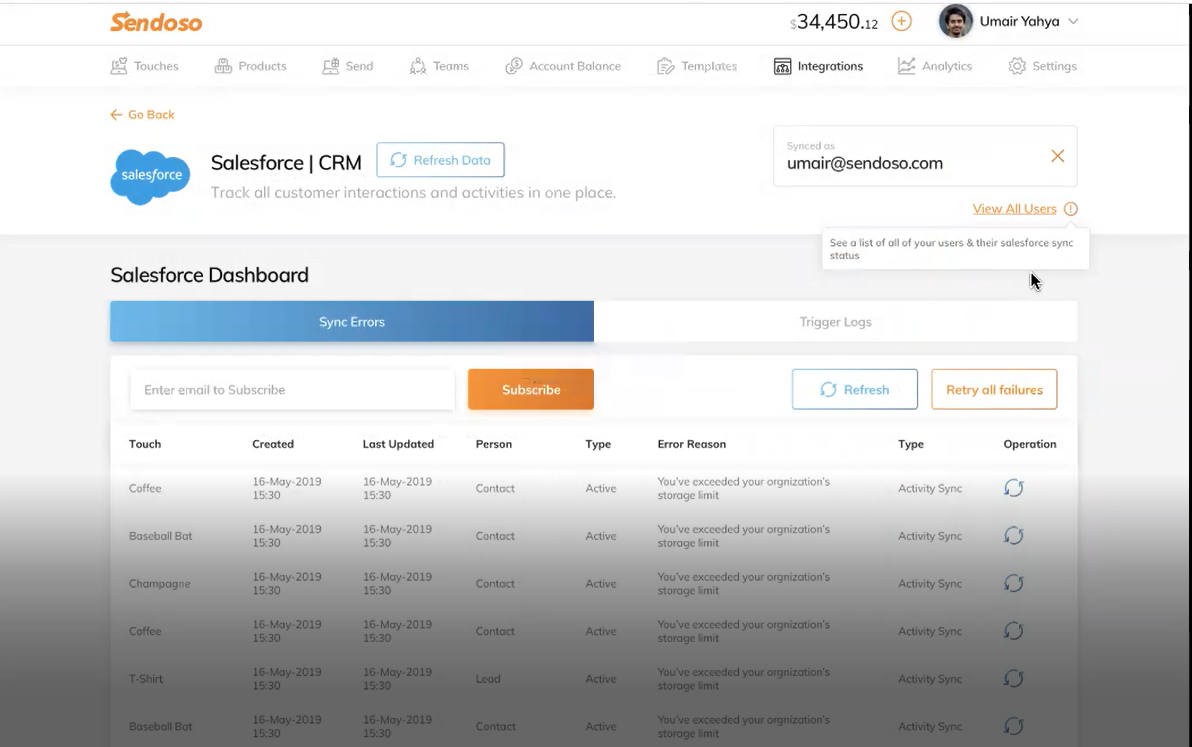Click the Operation column header
The image size is (1192, 747).
coord(1029,444)
